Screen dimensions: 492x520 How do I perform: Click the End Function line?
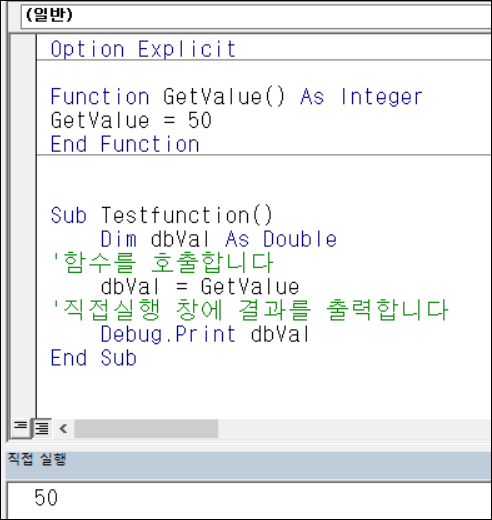pyautogui.click(x=125, y=144)
